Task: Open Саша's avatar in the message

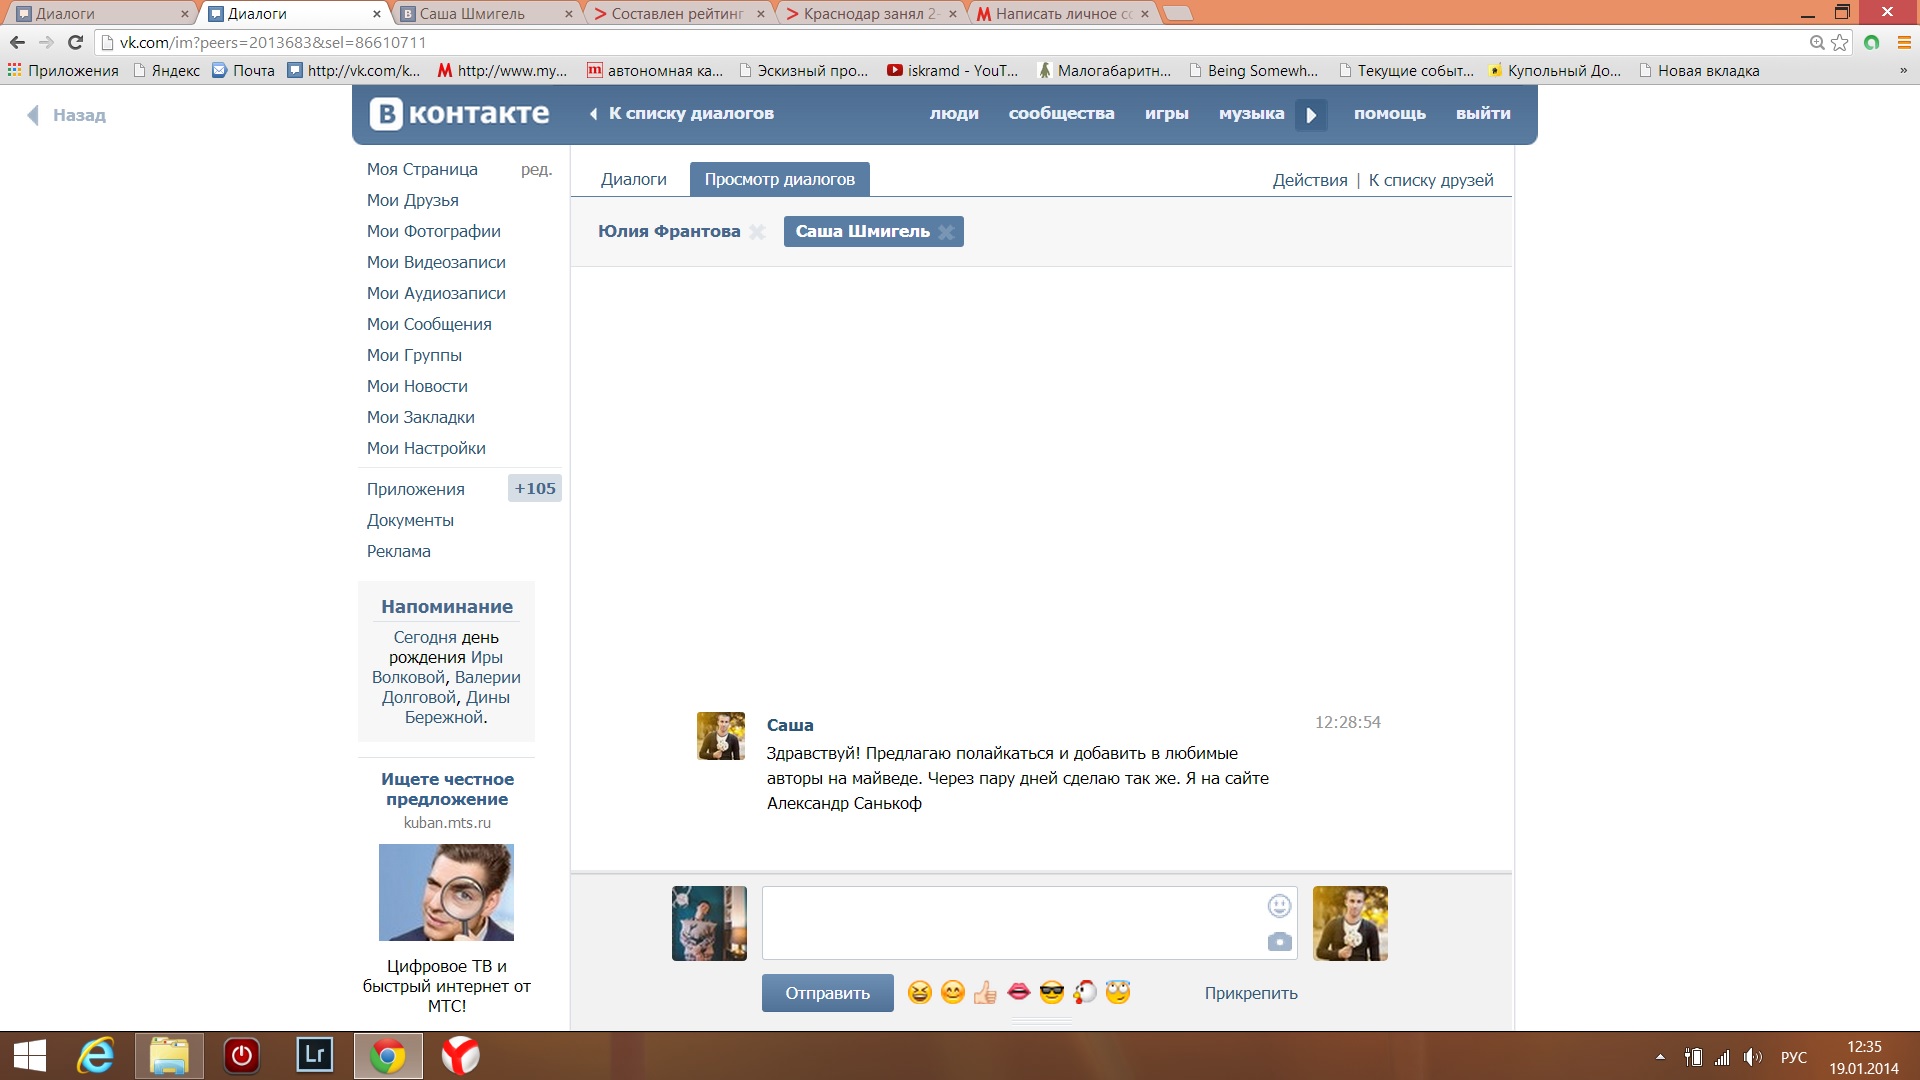Action: [720, 736]
